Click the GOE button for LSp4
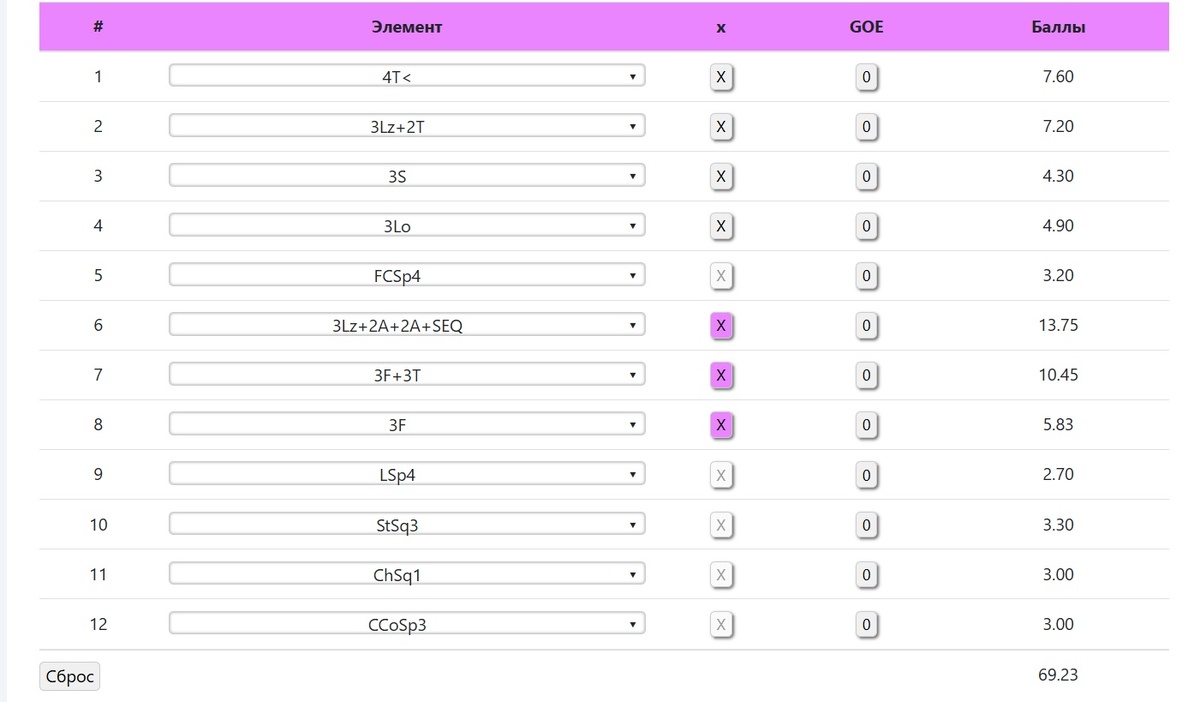The image size is (1200, 702). pyautogui.click(x=867, y=475)
